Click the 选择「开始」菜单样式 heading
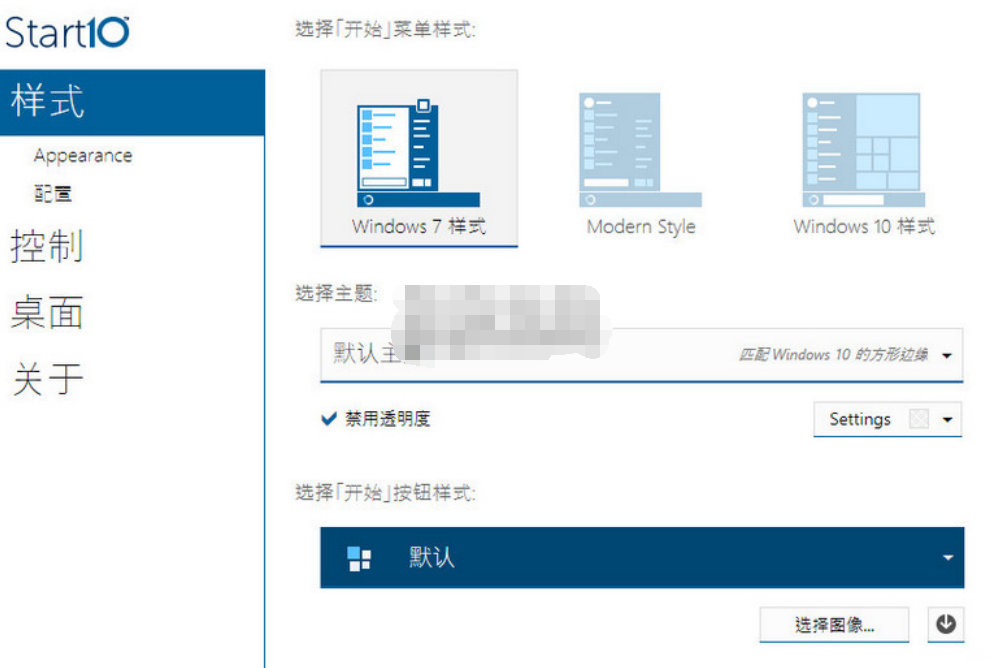This screenshot has height=668, width=995. (x=385, y=29)
